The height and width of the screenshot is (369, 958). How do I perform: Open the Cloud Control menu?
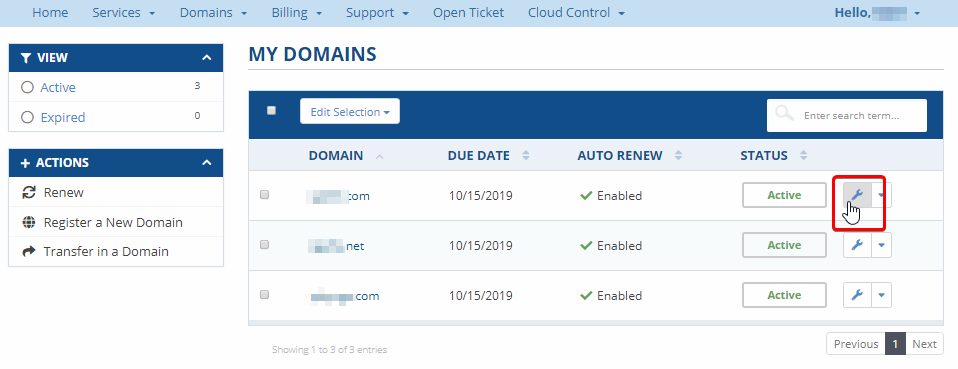[576, 13]
